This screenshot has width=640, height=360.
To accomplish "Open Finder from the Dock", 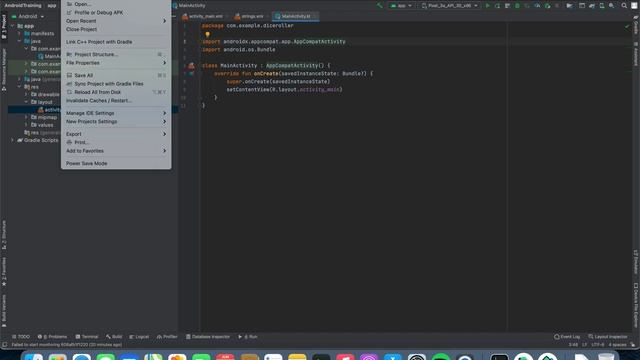I will [x=33, y=356].
